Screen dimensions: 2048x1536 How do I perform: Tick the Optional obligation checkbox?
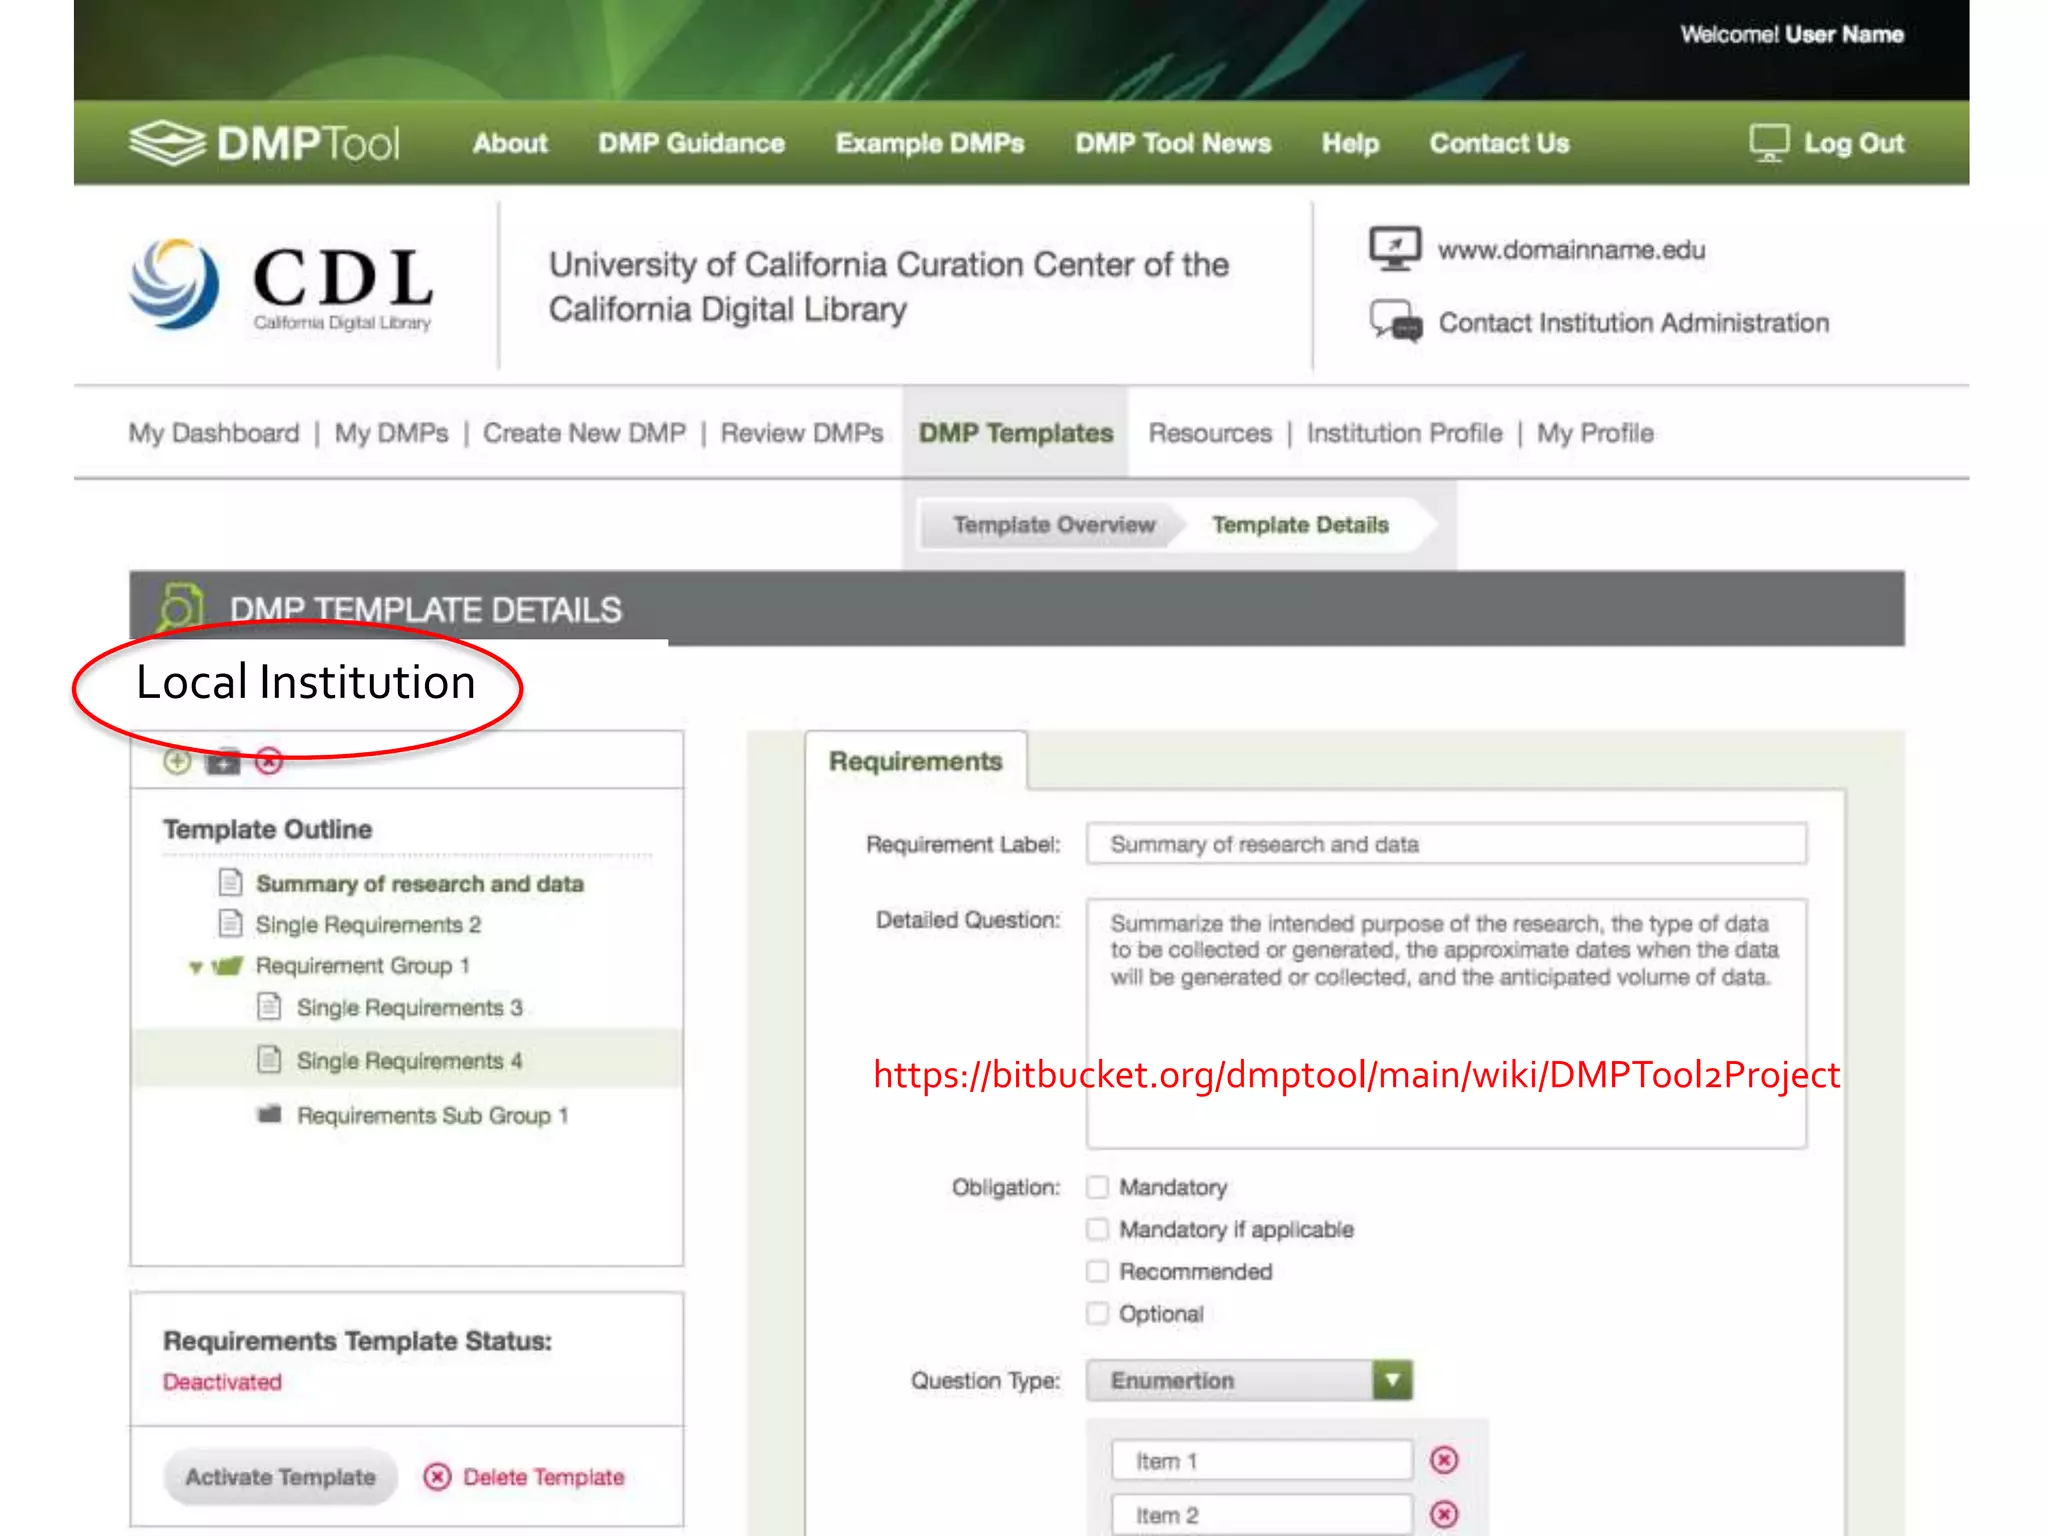[1098, 1313]
